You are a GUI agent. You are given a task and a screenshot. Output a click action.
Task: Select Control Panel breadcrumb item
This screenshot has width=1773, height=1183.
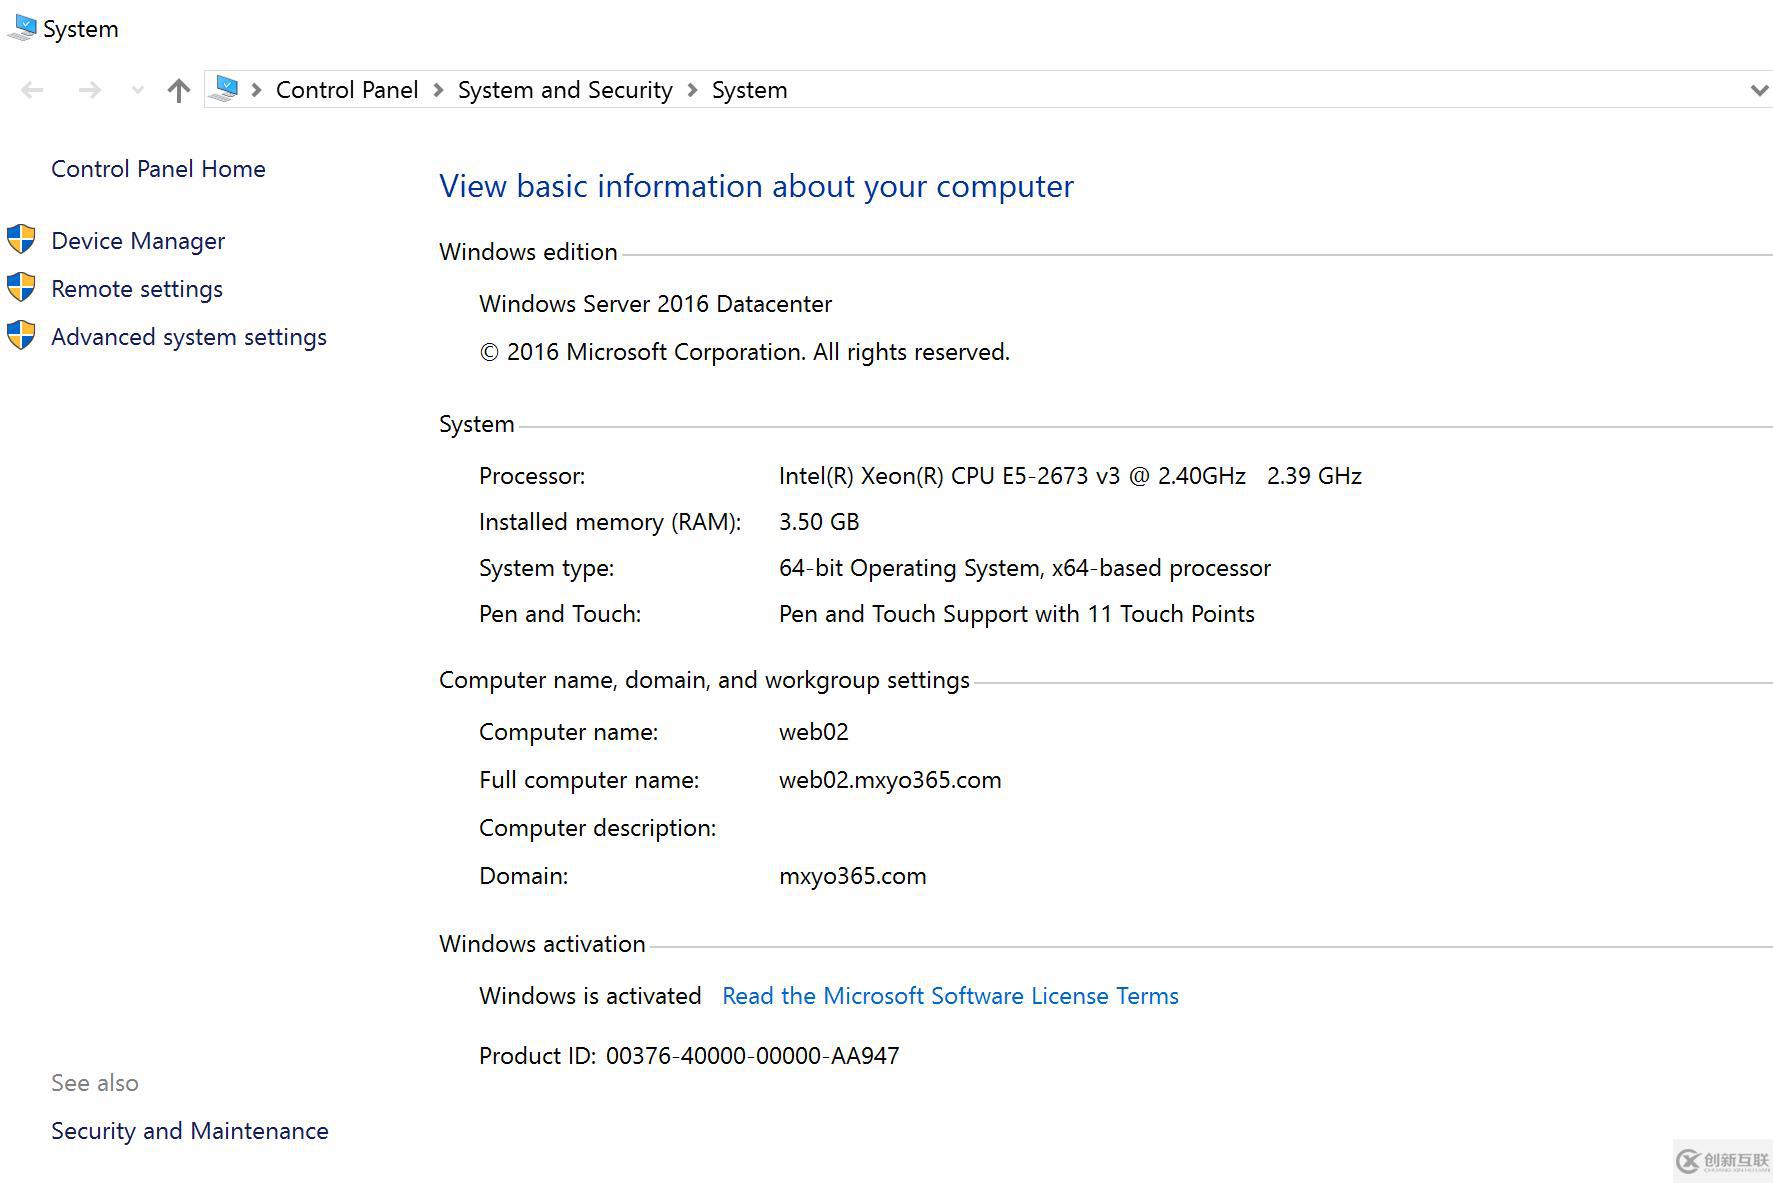tap(347, 90)
